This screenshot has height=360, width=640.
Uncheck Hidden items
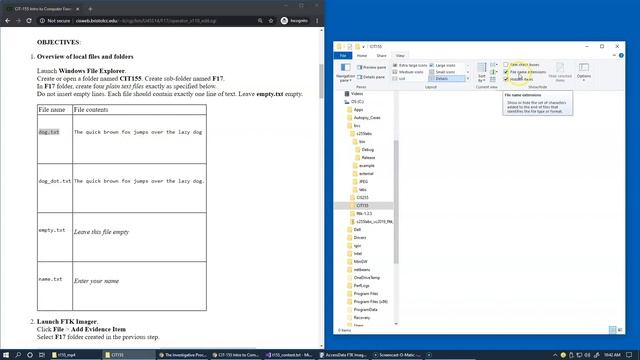pos(506,79)
